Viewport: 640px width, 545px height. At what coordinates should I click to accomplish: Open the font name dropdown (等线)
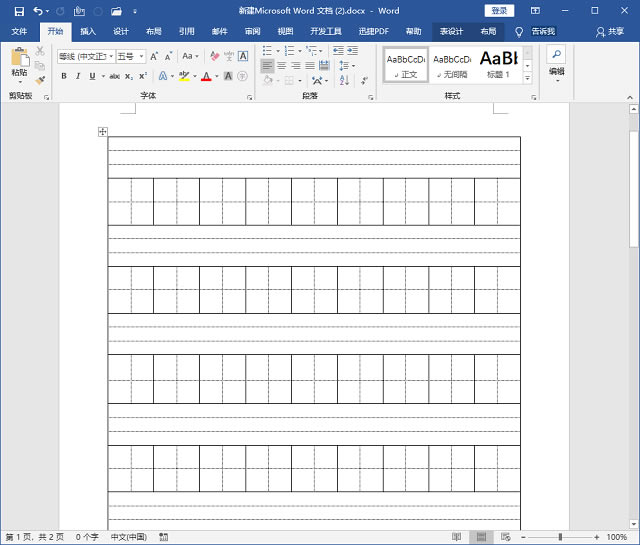pos(84,56)
